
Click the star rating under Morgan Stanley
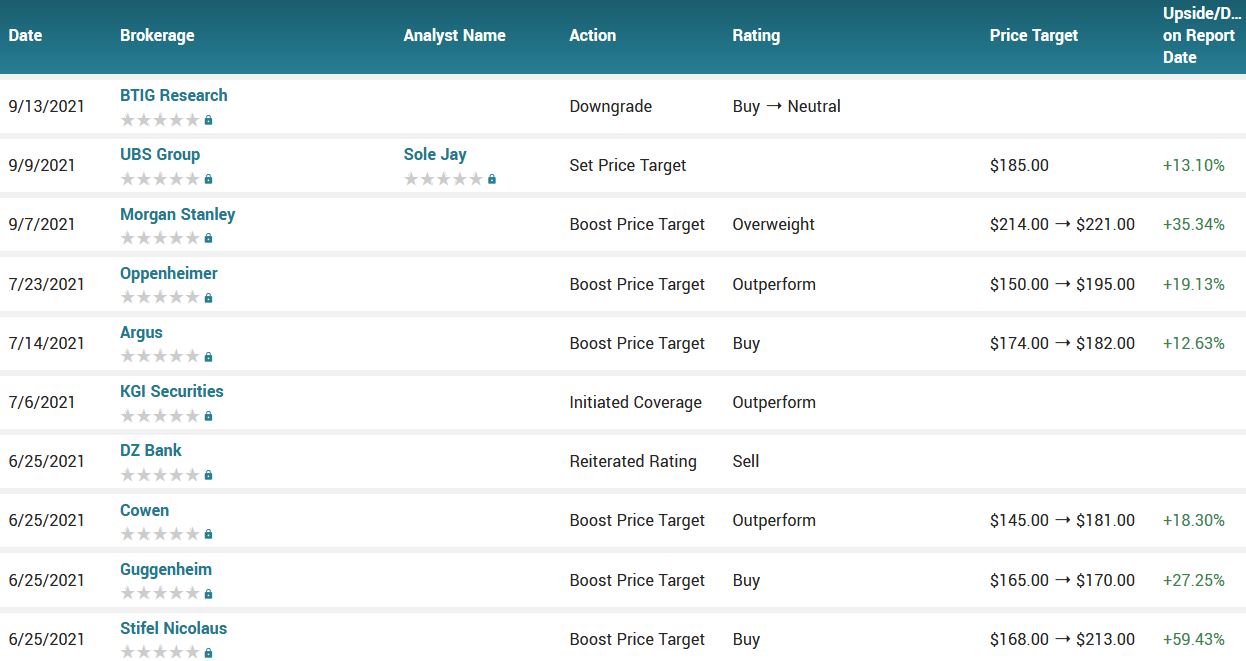pyautogui.click(x=160, y=238)
